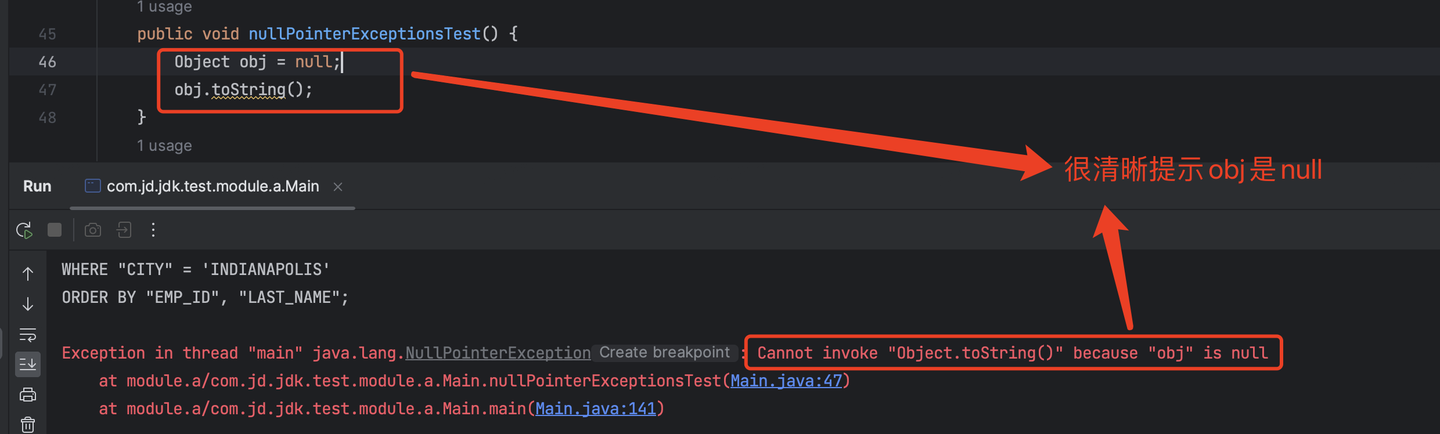Clear console output with trash icon
The height and width of the screenshot is (434, 1440).
tap(28, 424)
